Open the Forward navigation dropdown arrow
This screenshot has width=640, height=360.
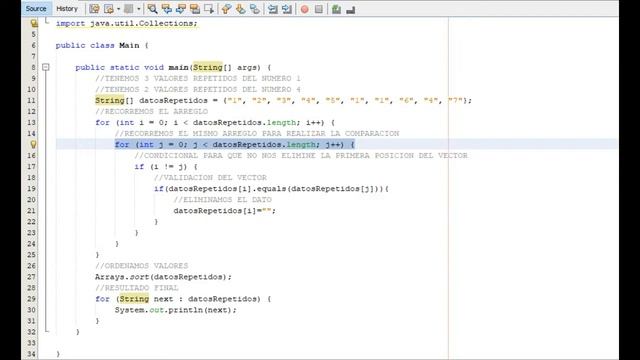[x=139, y=9]
